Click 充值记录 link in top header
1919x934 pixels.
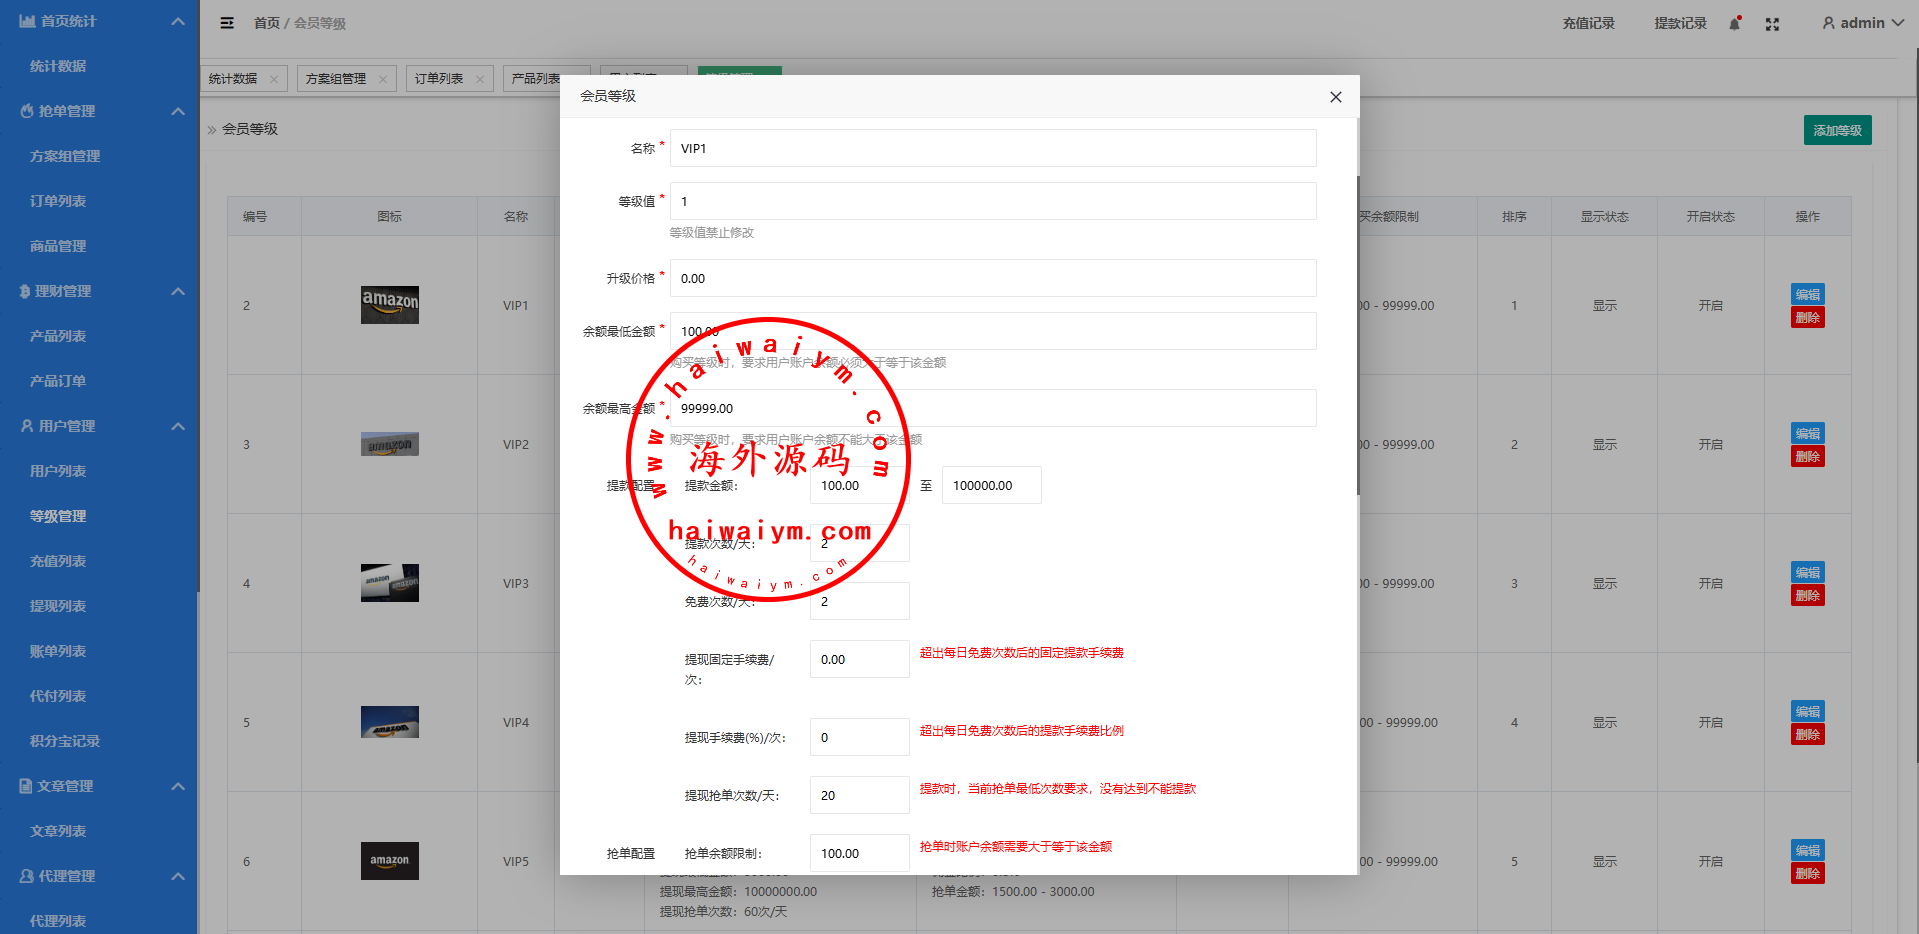pyautogui.click(x=1588, y=23)
